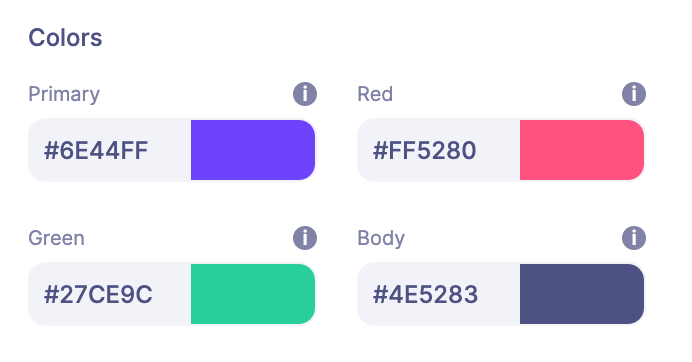692x362 pixels.
Task: Click the Primary field label
Action: (x=64, y=94)
